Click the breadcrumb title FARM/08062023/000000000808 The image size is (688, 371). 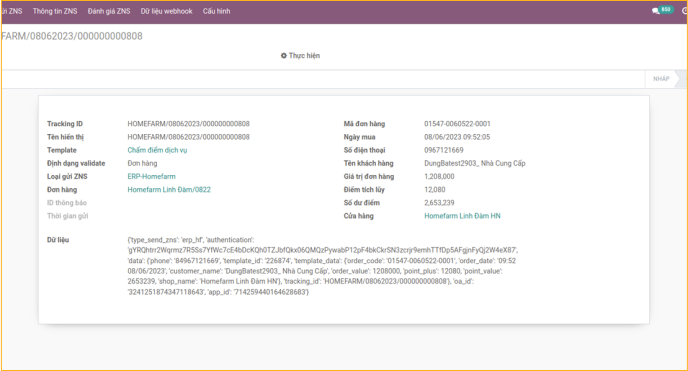[x=72, y=36]
